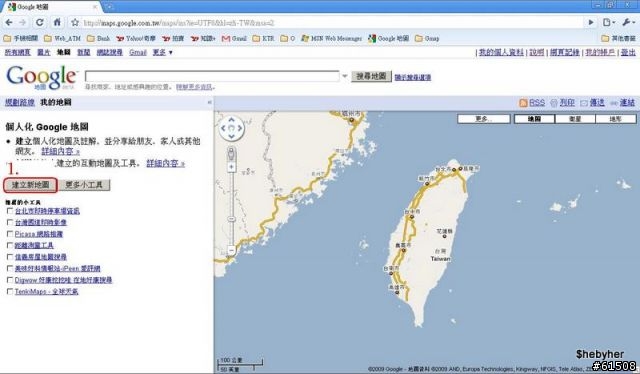Select the 地圖 map view button
The height and width of the screenshot is (374, 640).
click(x=534, y=119)
